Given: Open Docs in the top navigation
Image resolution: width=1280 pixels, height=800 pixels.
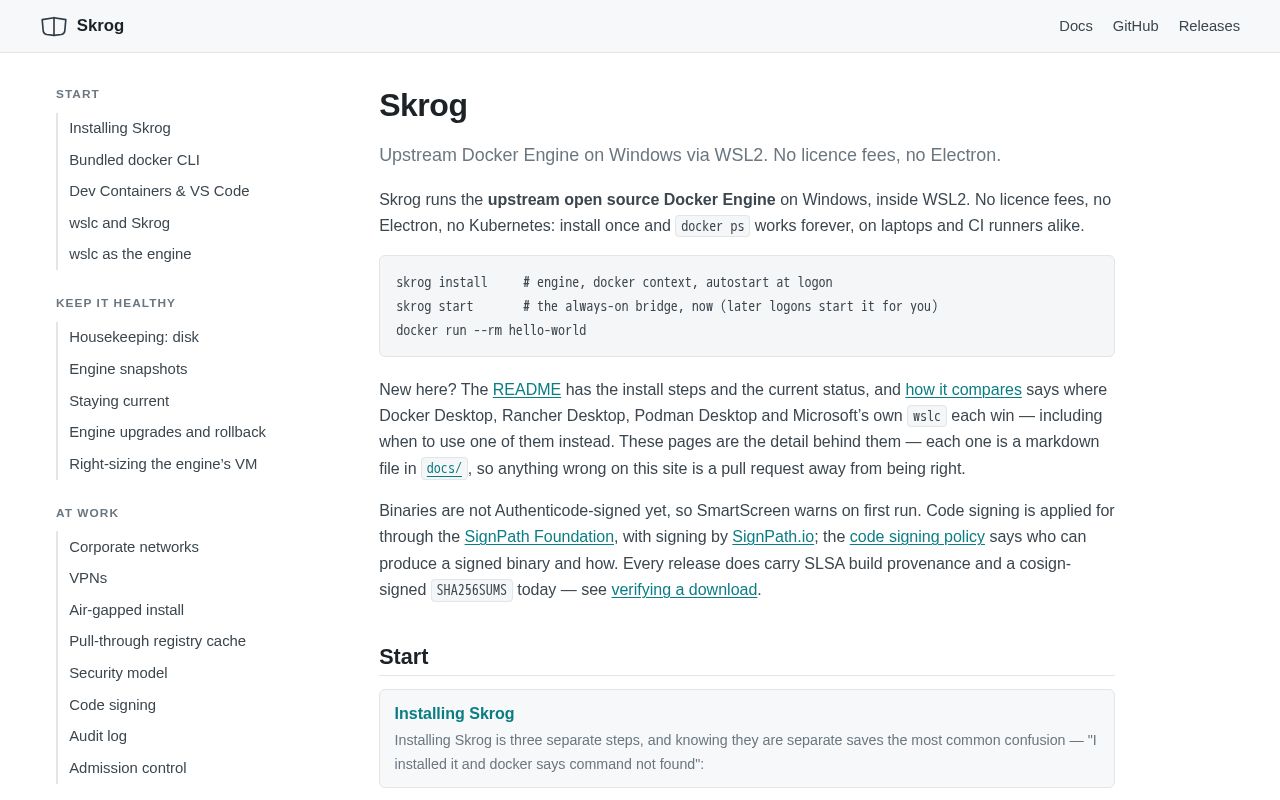Looking at the screenshot, I should coord(1076,26).
